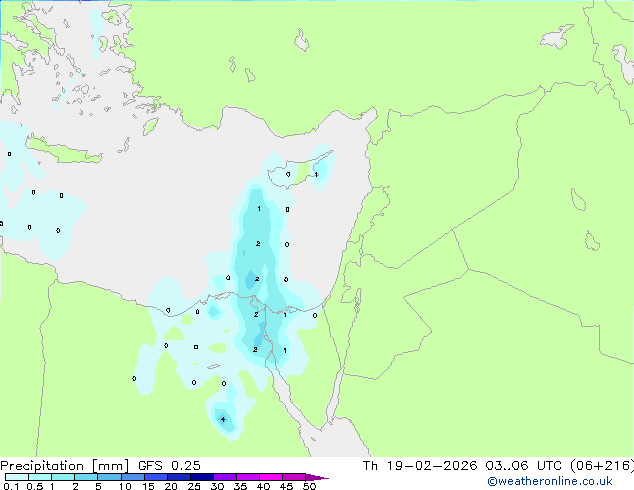Click the 2–5 mm legend swatch
This screenshot has width=634, height=490.
pos(86,477)
